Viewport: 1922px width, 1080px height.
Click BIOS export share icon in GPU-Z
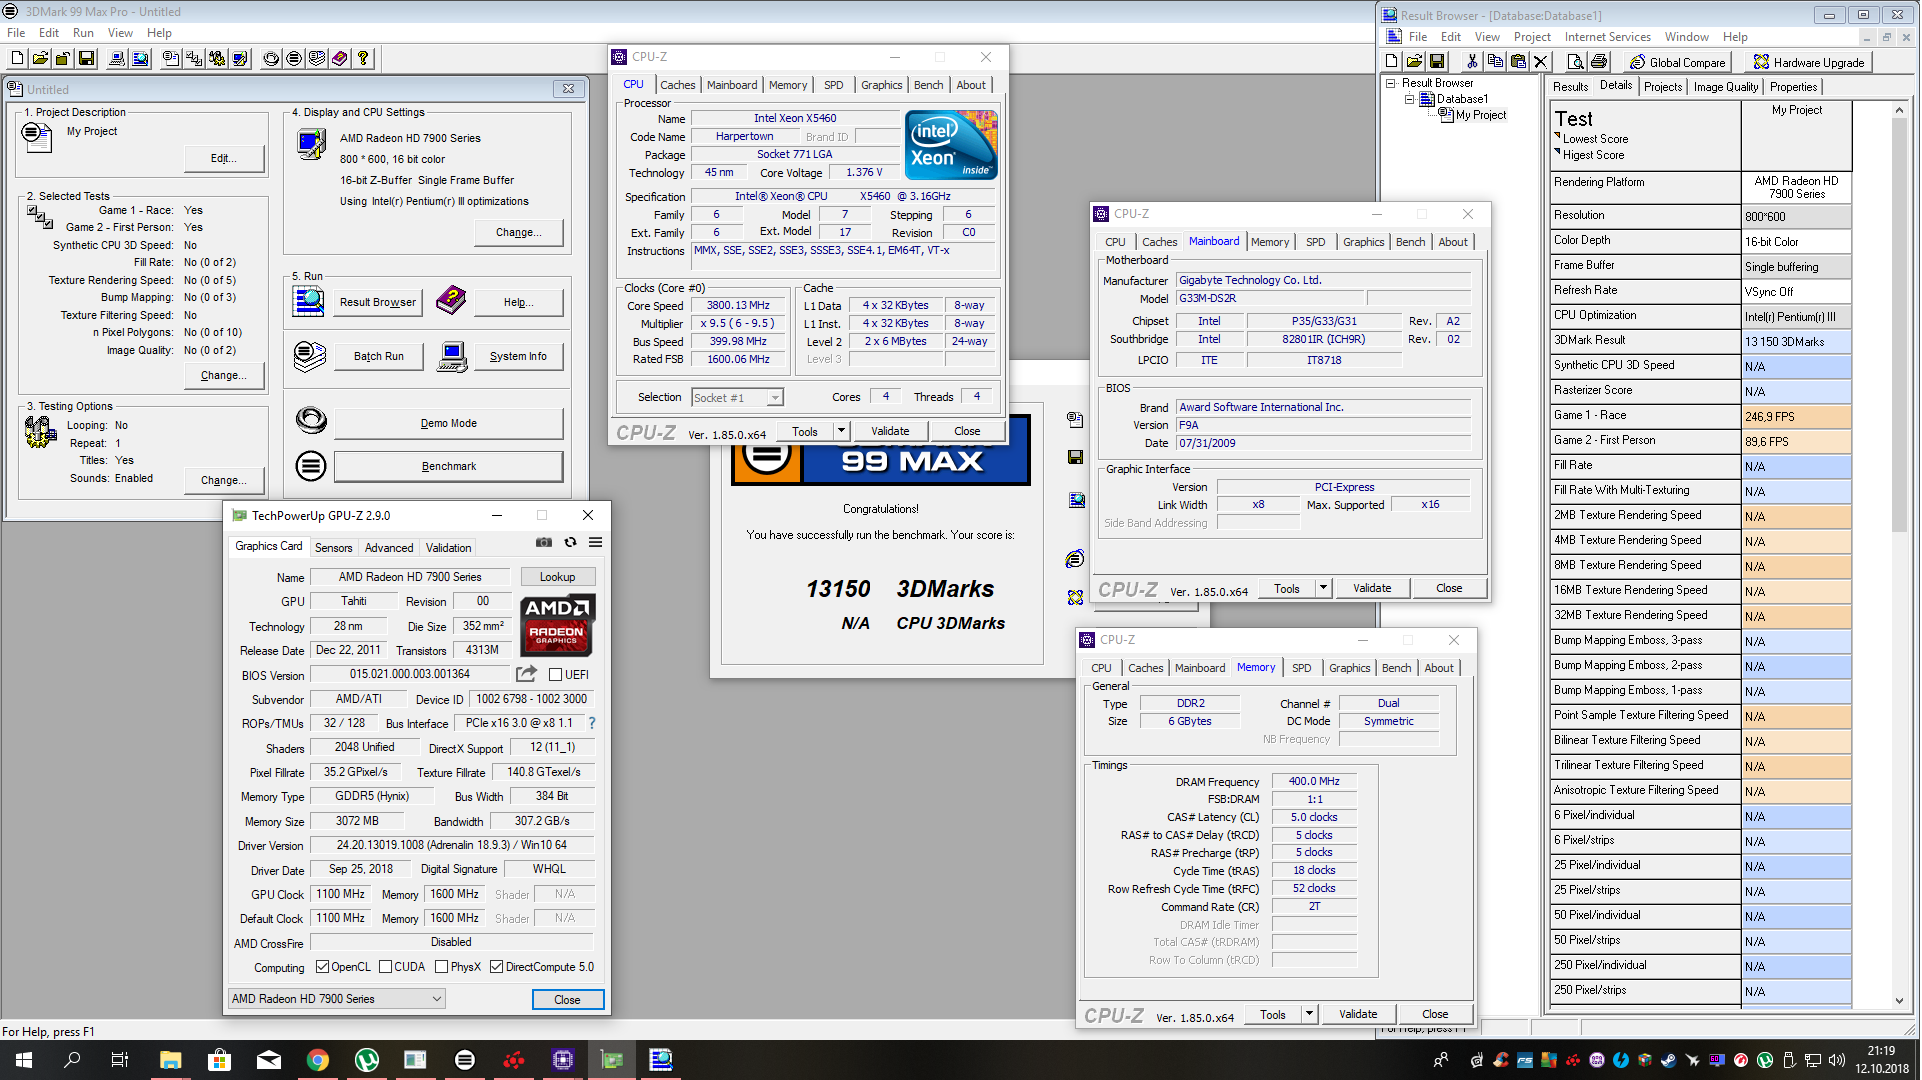click(526, 674)
